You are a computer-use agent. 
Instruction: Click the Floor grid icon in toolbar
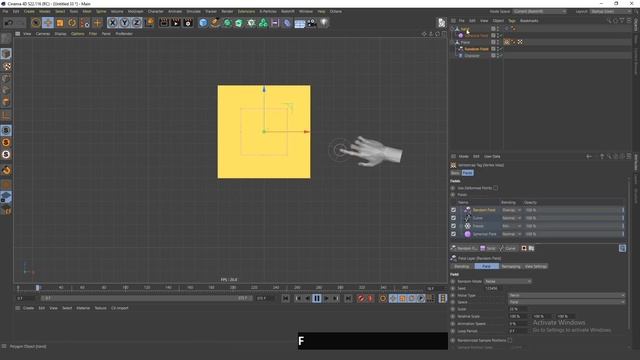(x=300, y=23)
